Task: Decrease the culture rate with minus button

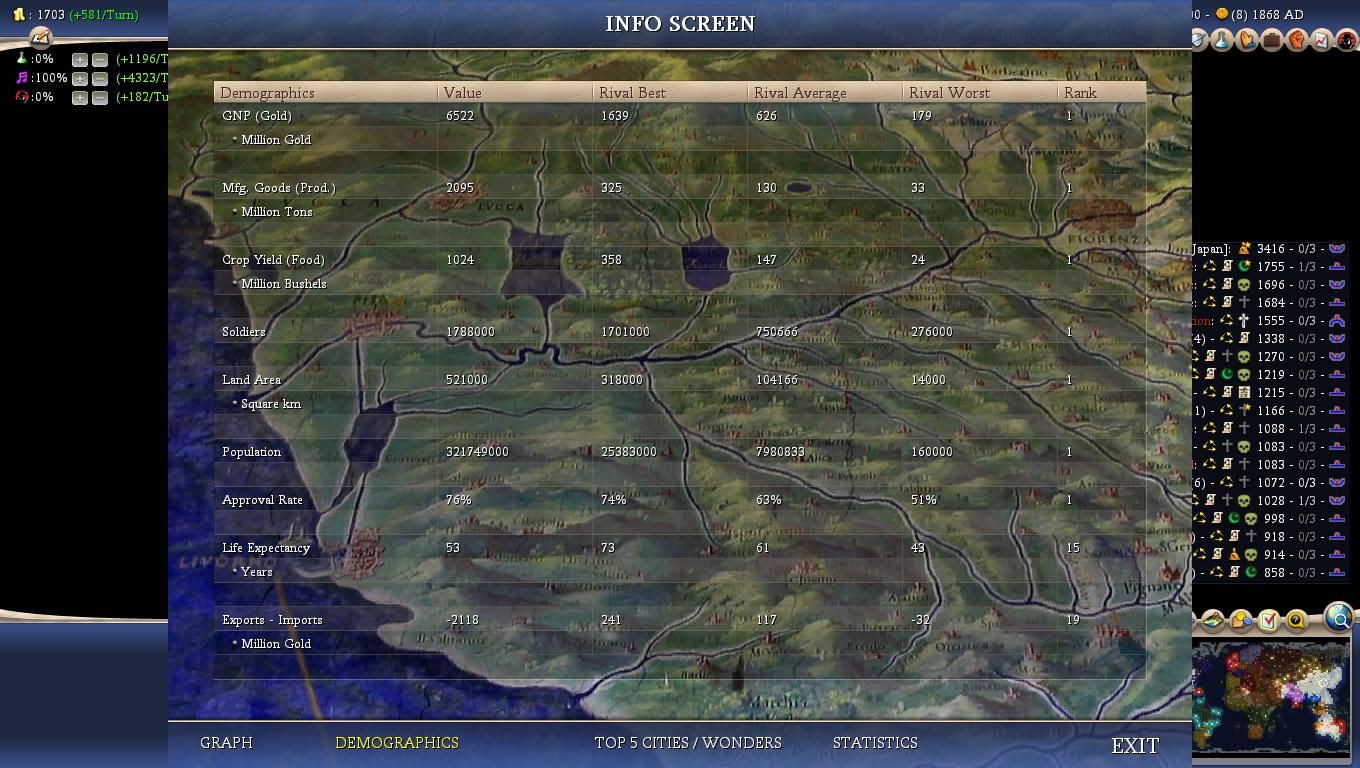Action: pyautogui.click(x=100, y=78)
